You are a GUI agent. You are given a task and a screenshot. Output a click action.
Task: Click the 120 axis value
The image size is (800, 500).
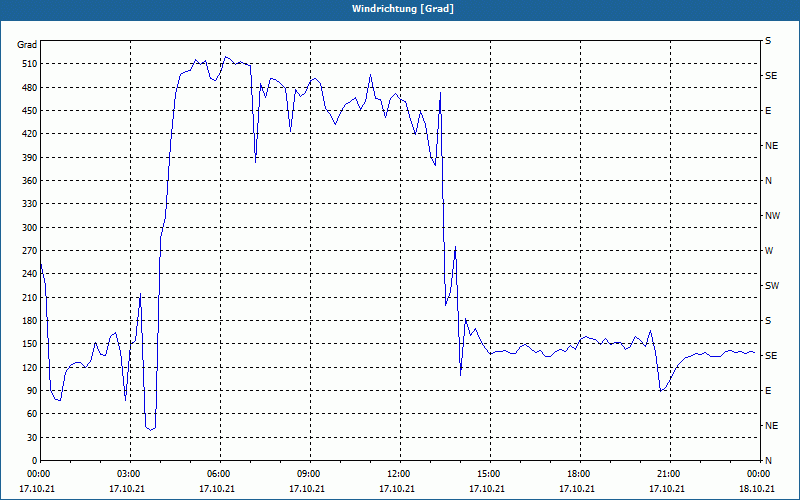30,367
